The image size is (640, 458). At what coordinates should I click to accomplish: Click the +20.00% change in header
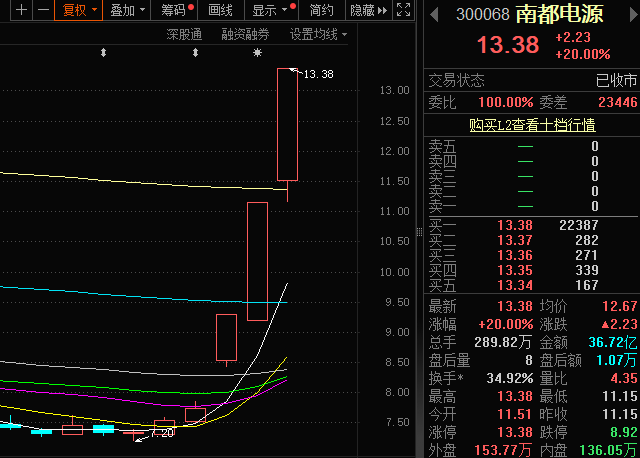click(583, 54)
